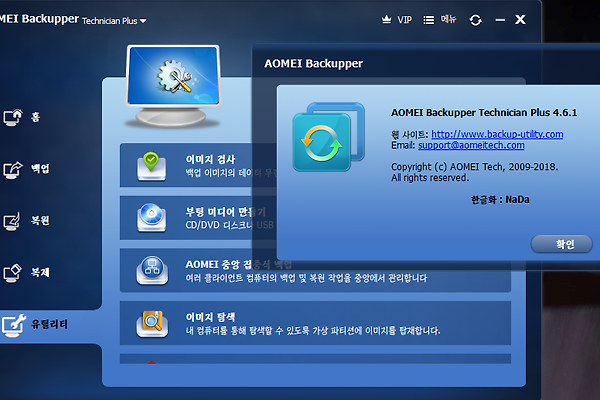Select the 유틸리티 sidebar tab
The height and width of the screenshot is (400, 600).
[x=40, y=323]
